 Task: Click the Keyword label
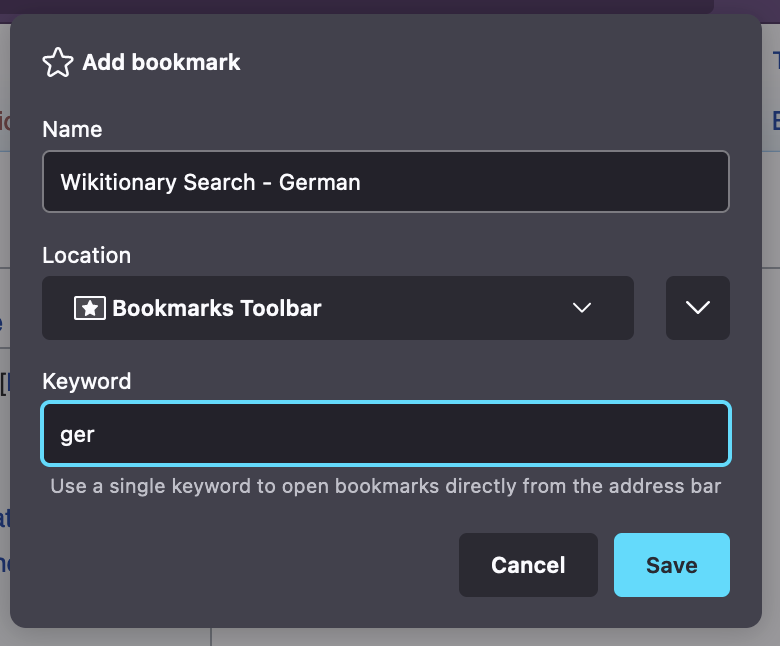[86, 381]
